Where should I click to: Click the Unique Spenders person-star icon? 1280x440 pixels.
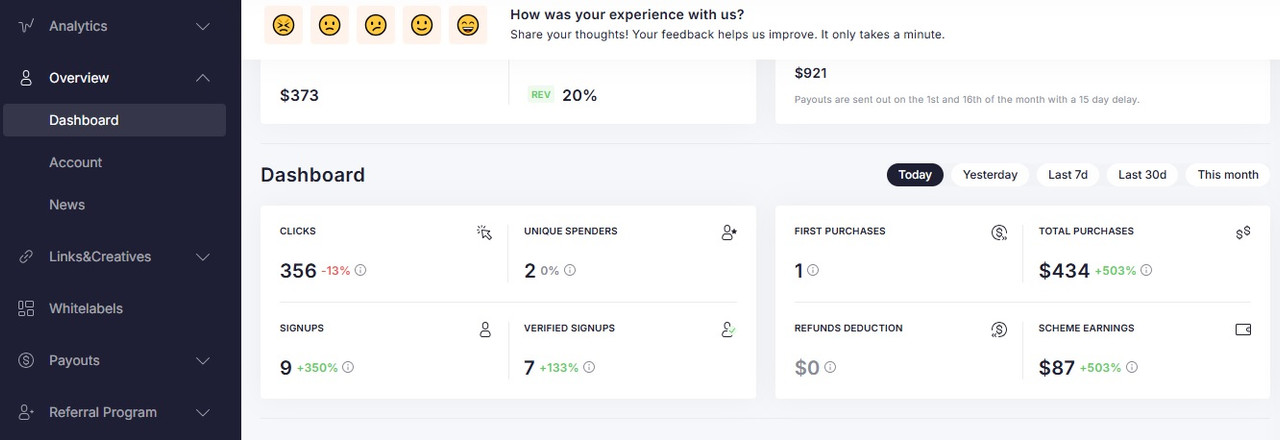tap(729, 232)
